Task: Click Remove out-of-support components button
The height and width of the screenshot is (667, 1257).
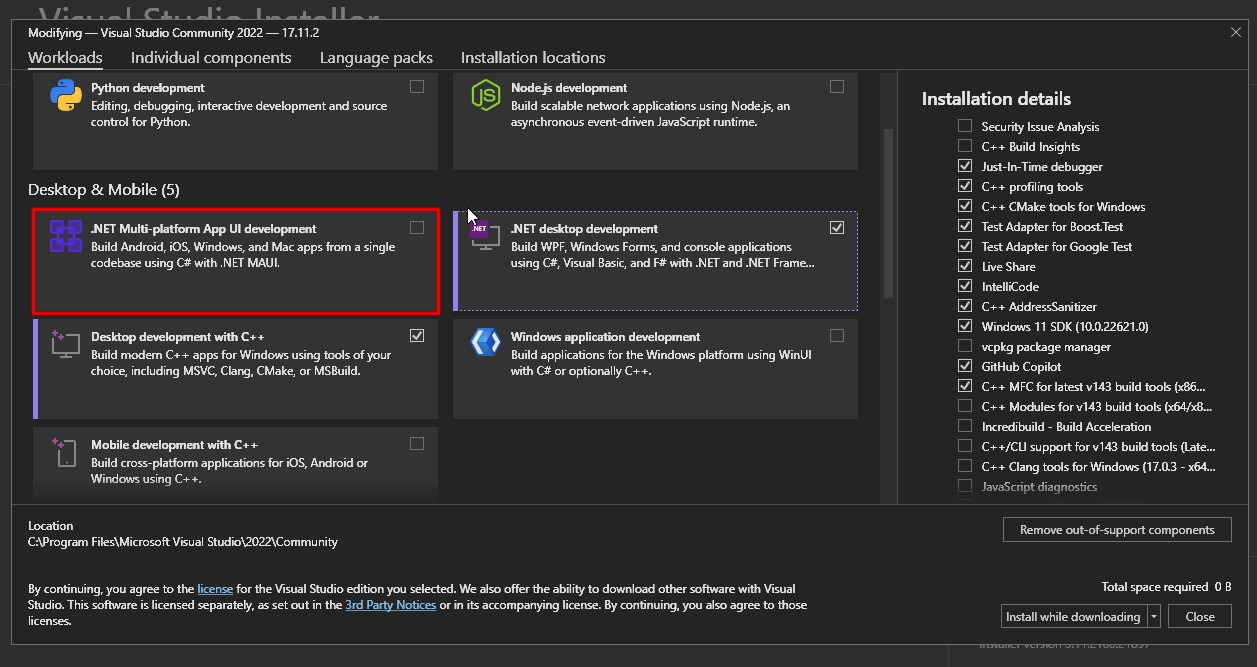Action: pyautogui.click(x=1117, y=530)
